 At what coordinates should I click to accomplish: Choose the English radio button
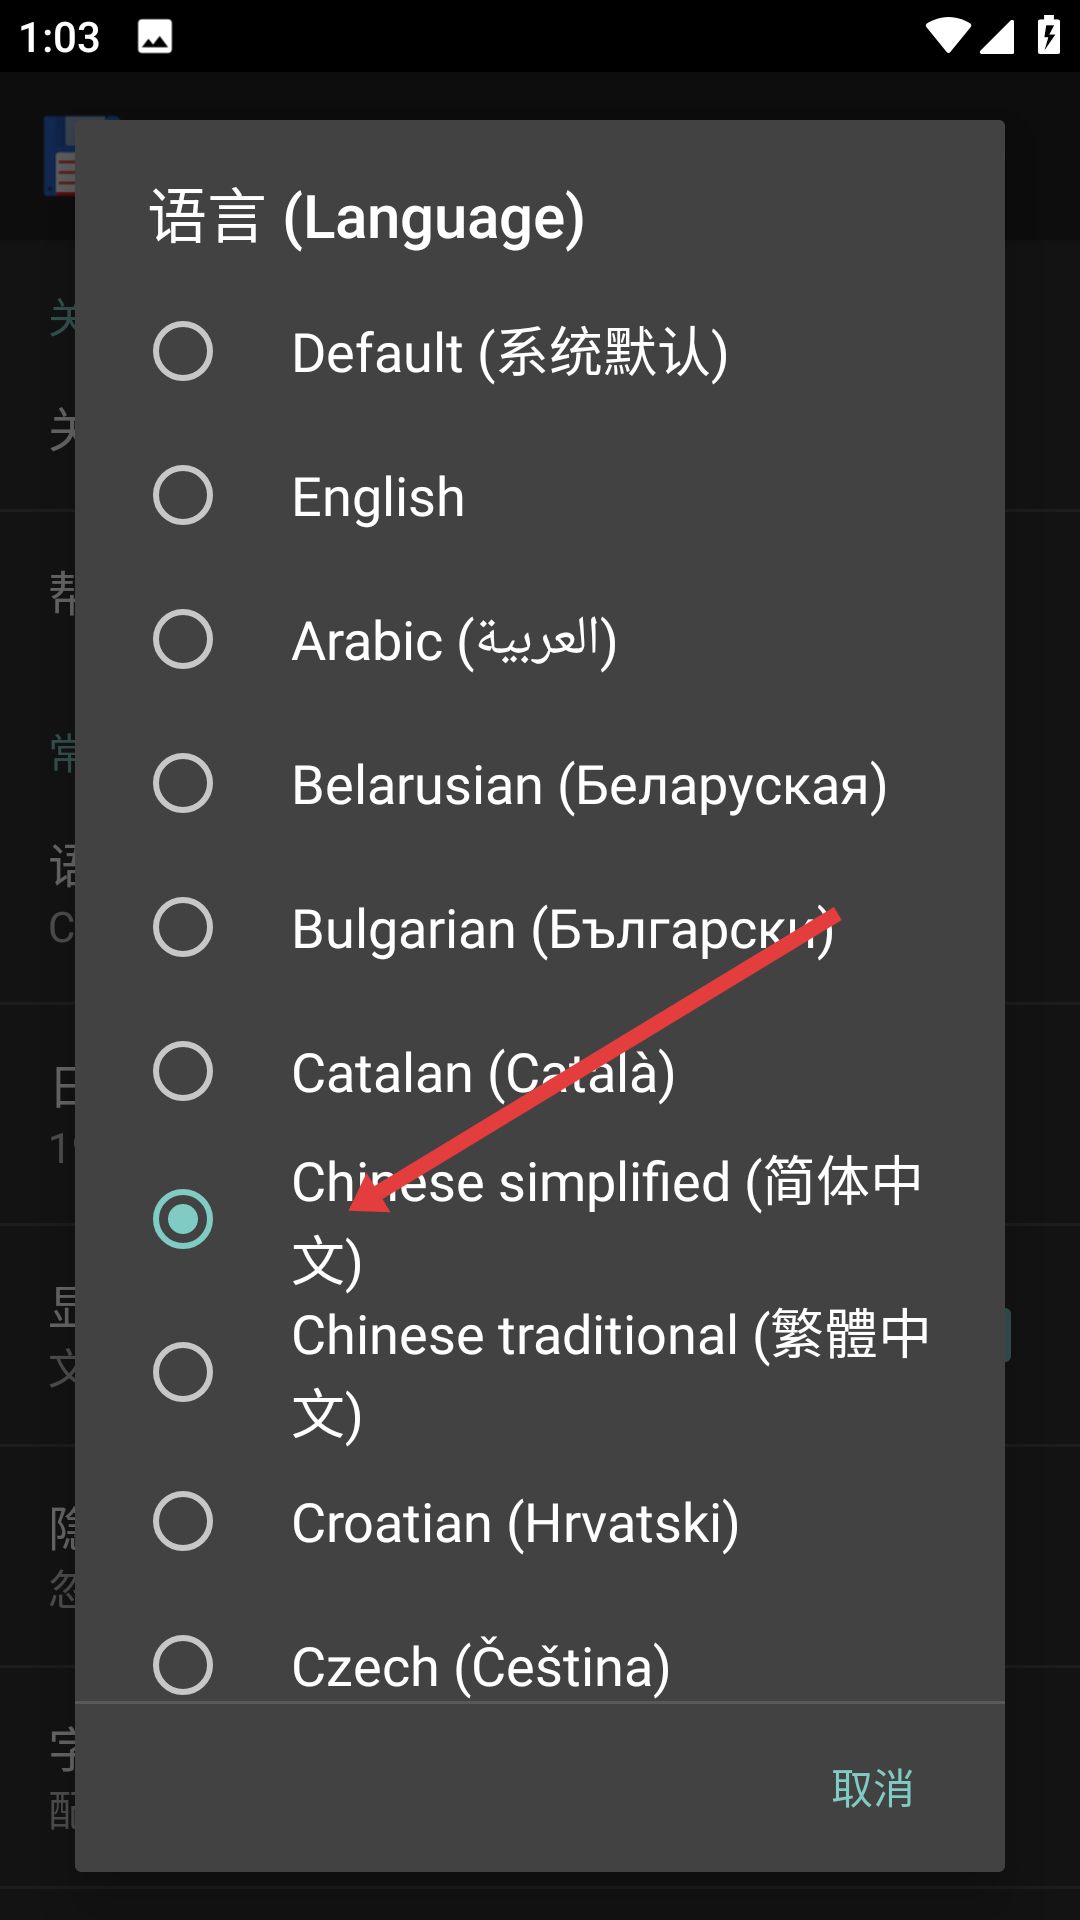(x=183, y=496)
